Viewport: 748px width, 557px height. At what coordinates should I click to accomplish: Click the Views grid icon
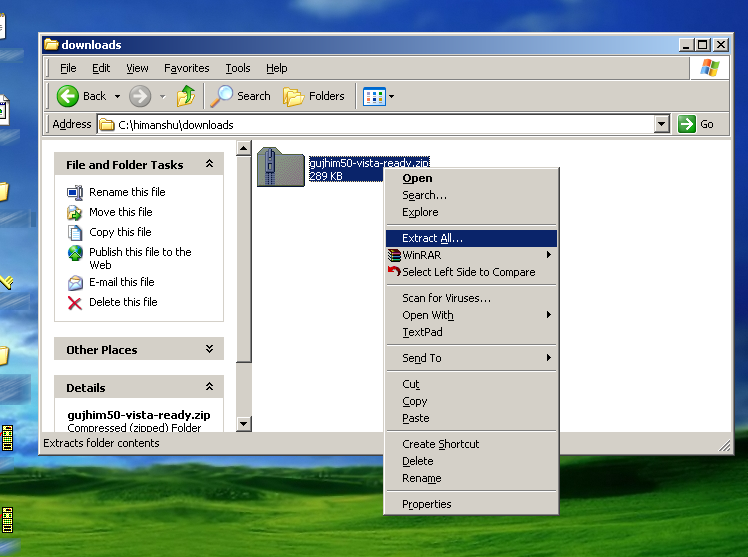[x=374, y=96]
